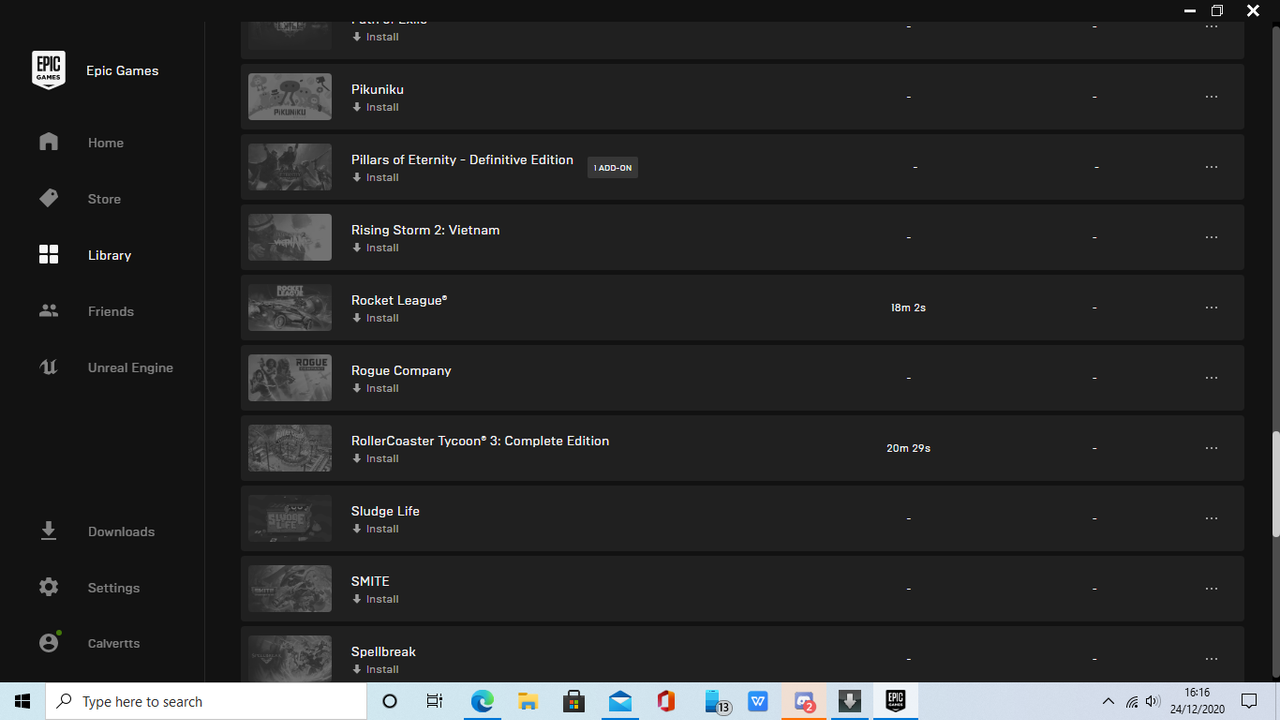Viewport: 1280px width, 720px height.
Task: Click the 1 ADD-ON badge
Action: [613, 168]
